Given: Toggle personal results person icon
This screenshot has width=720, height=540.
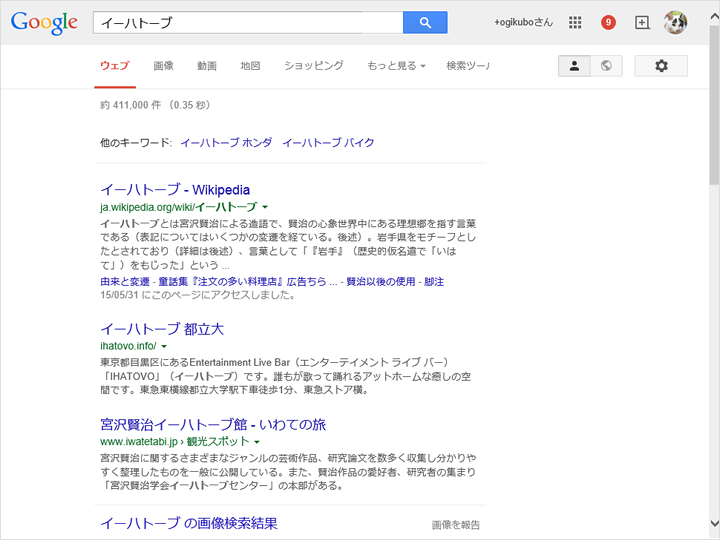Looking at the screenshot, I should [x=574, y=66].
